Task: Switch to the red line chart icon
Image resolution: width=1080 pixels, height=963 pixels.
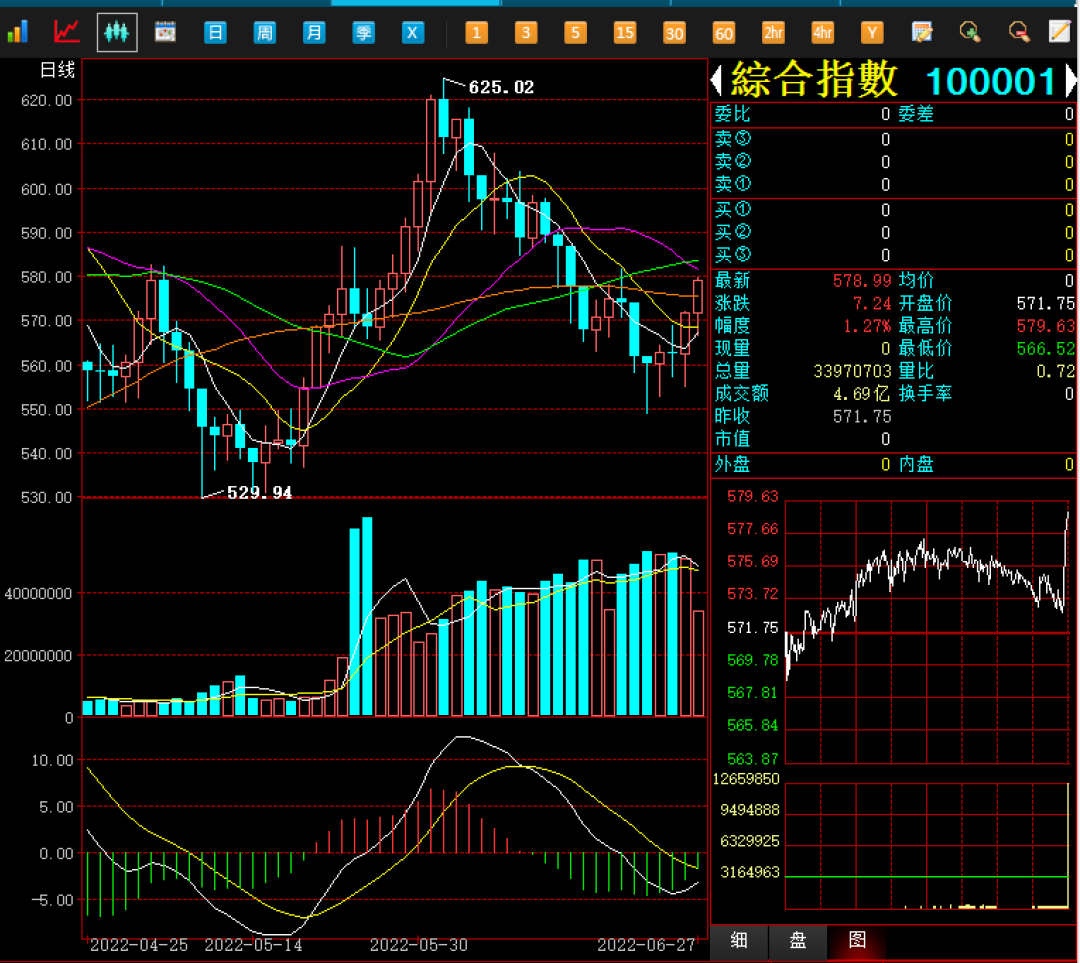Action: tap(67, 32)
